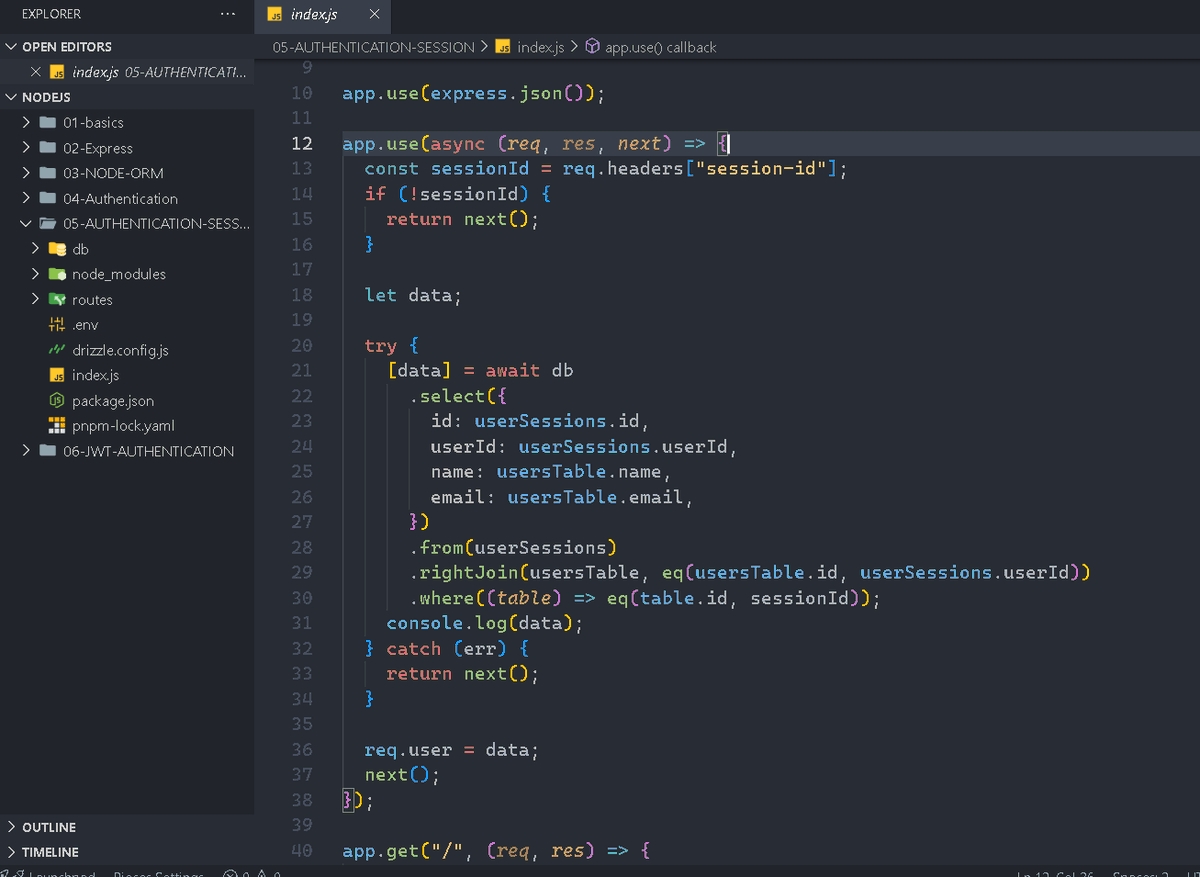Click the 'rightJoin' method on line 29
Screen dimensions: 1200x877
coord(469,573)
